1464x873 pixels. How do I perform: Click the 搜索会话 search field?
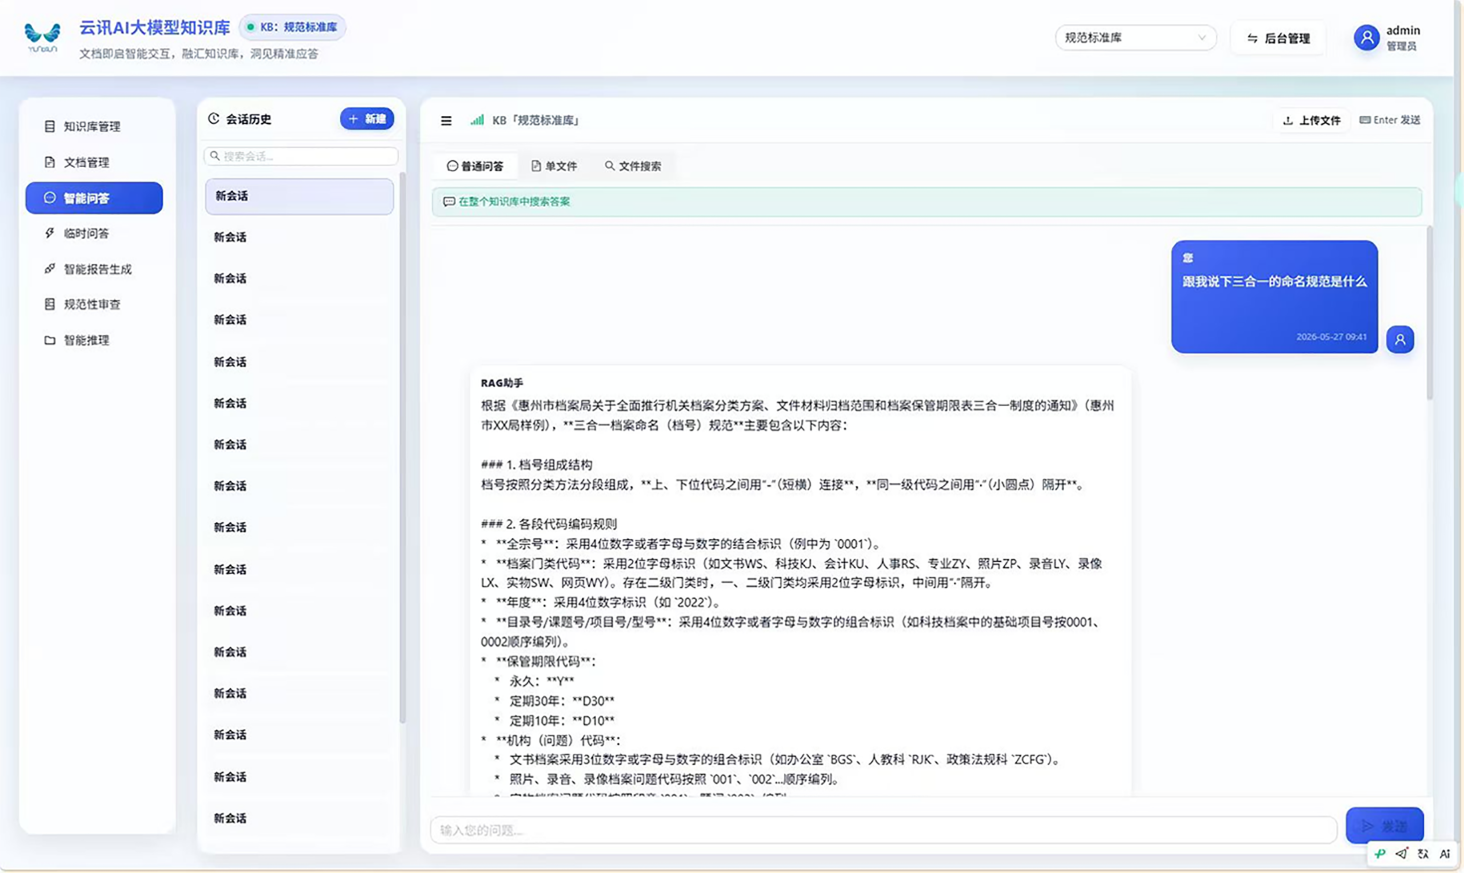301,156
